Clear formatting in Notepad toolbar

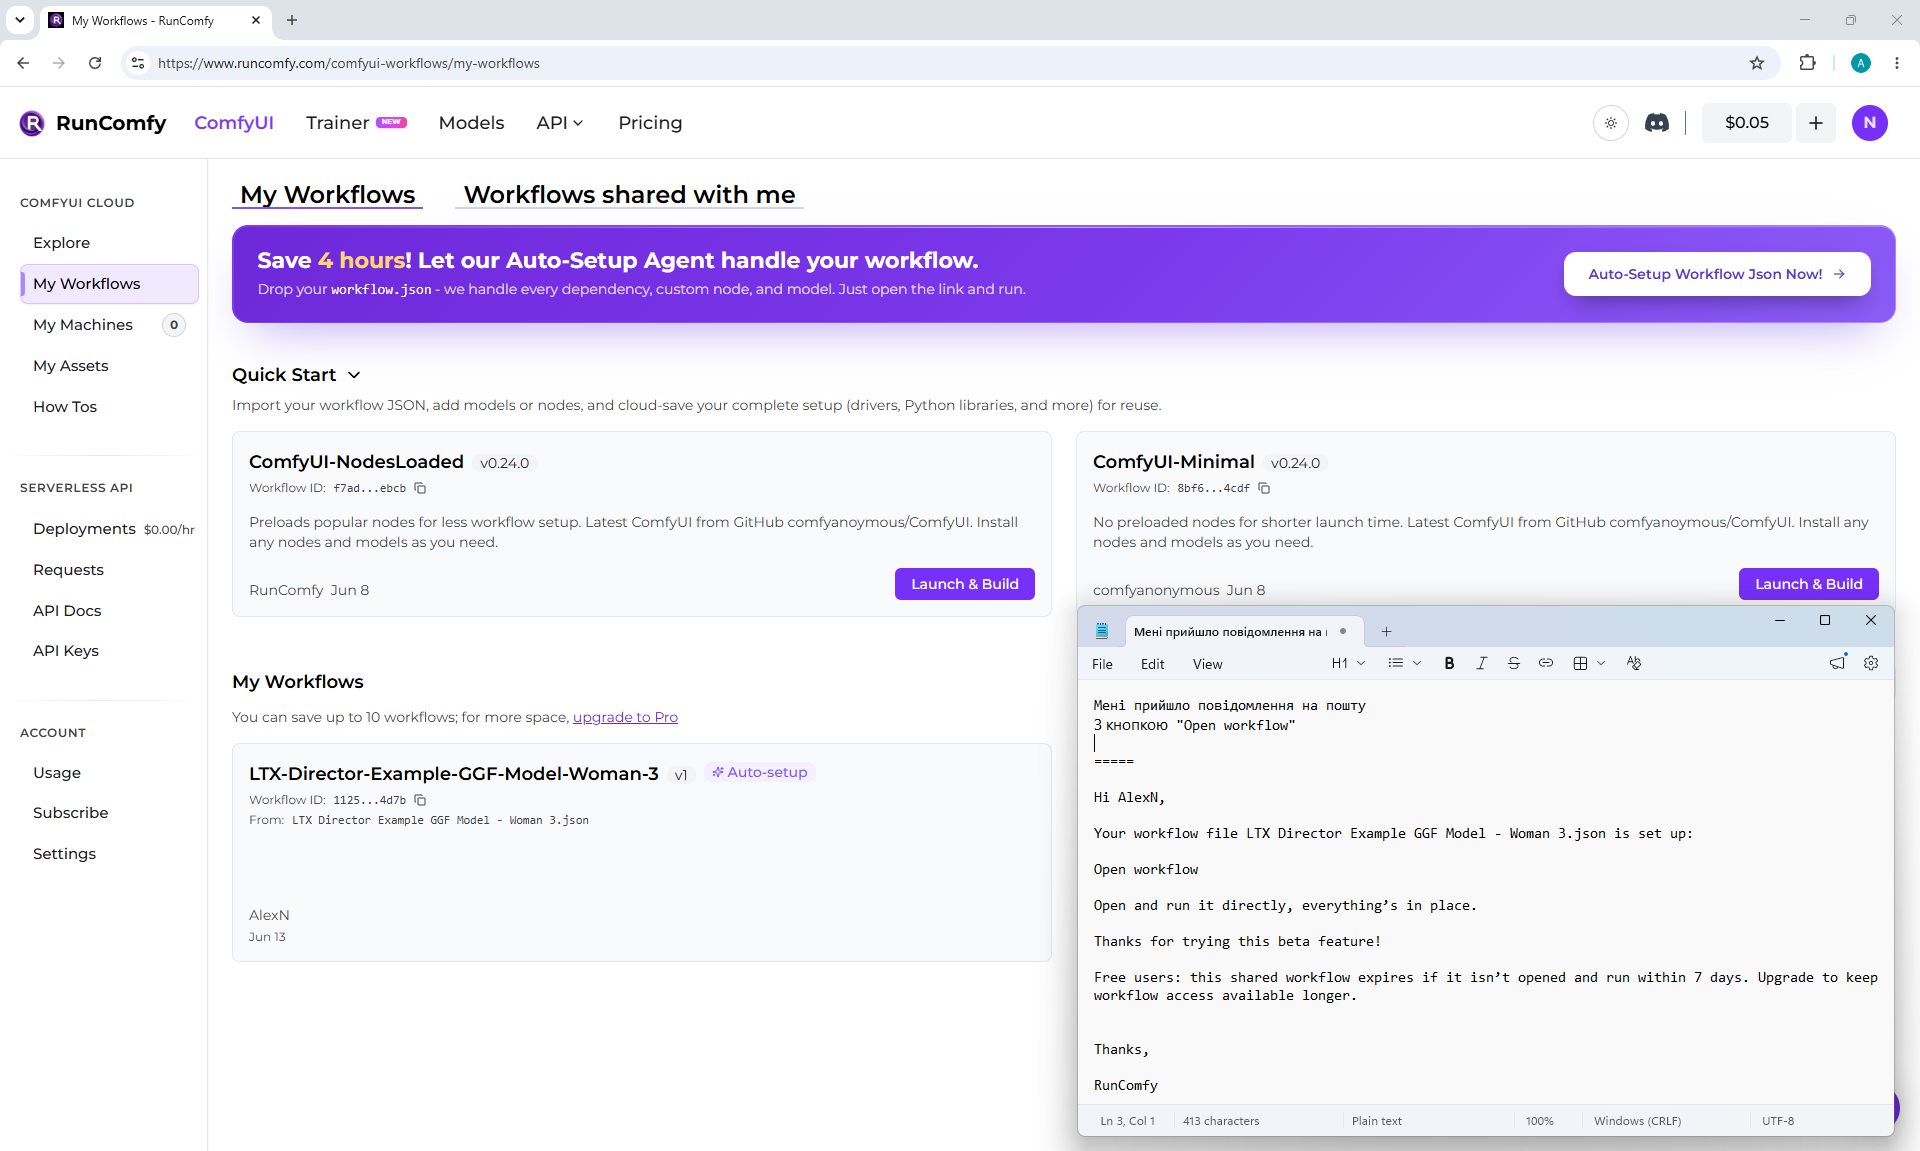click(1634, 663)
